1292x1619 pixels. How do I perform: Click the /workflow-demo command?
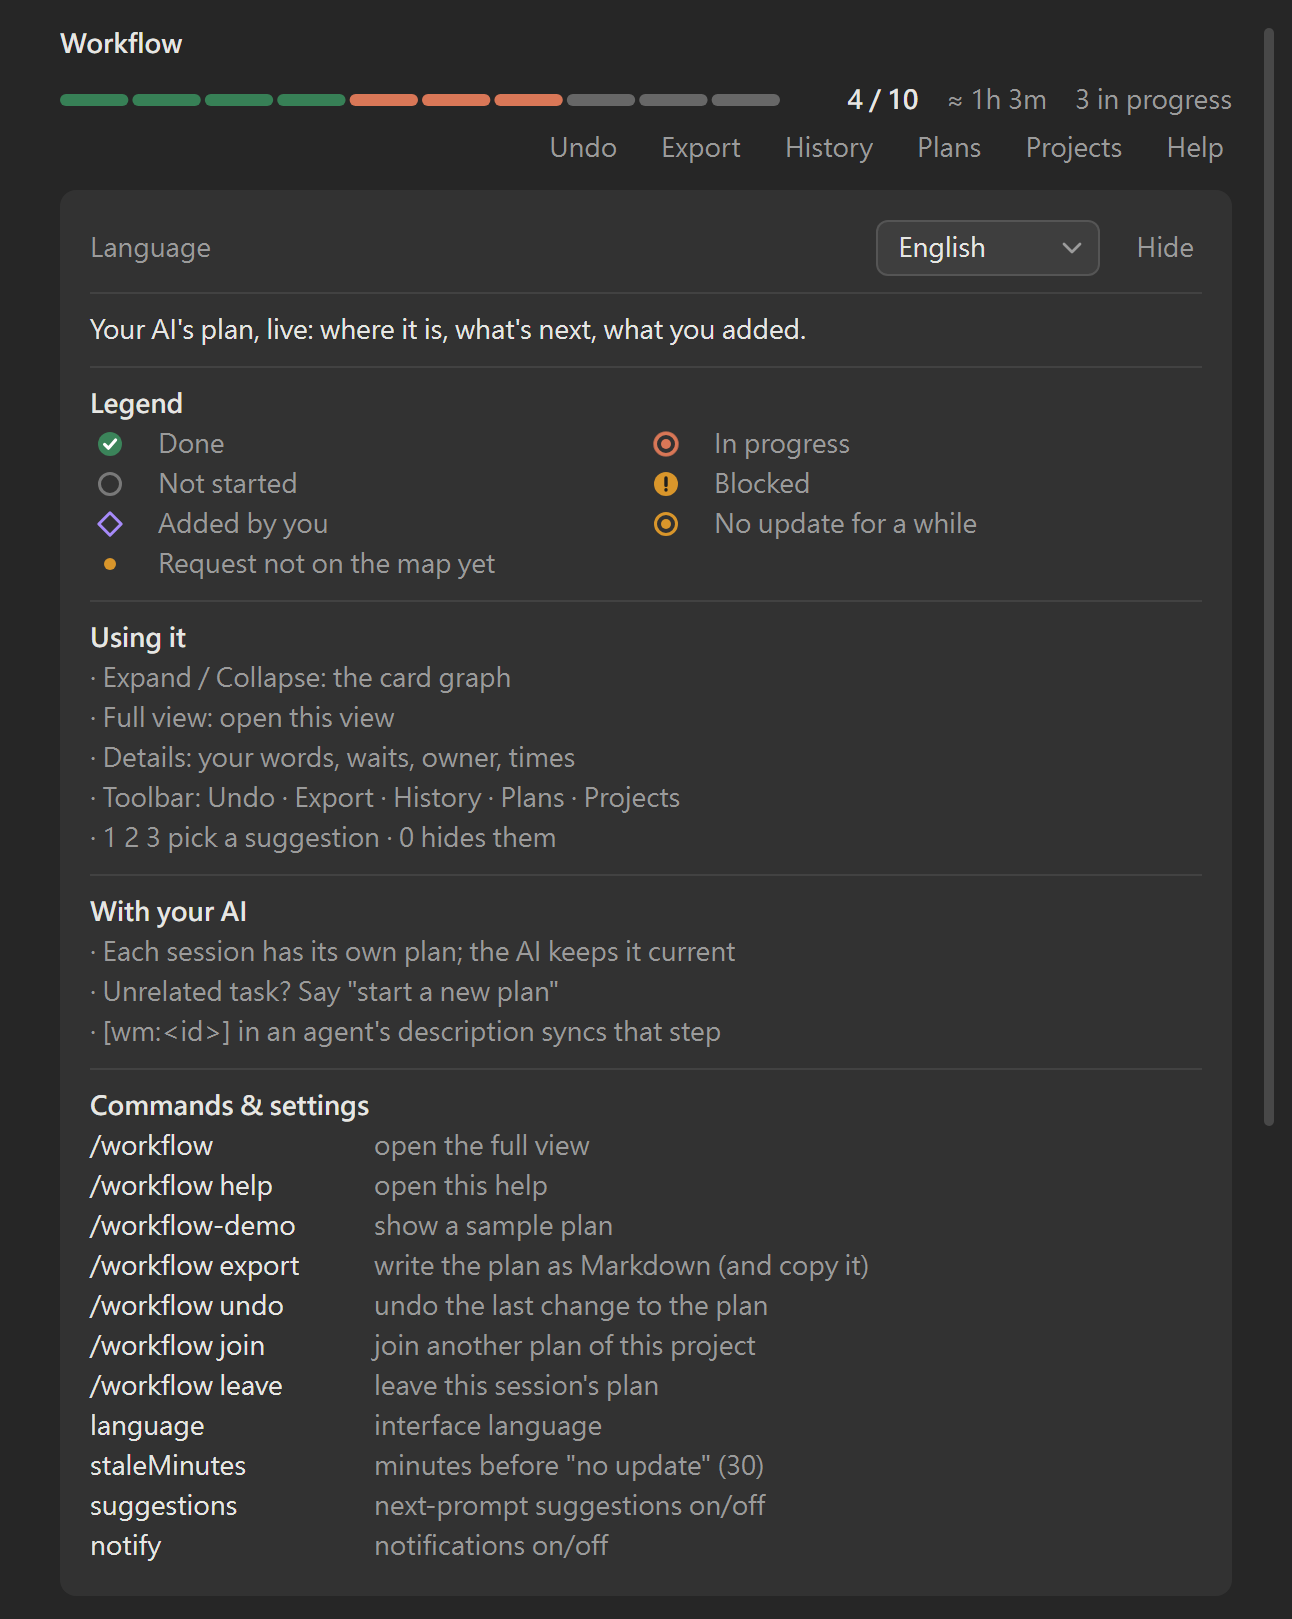(193, 1226)
